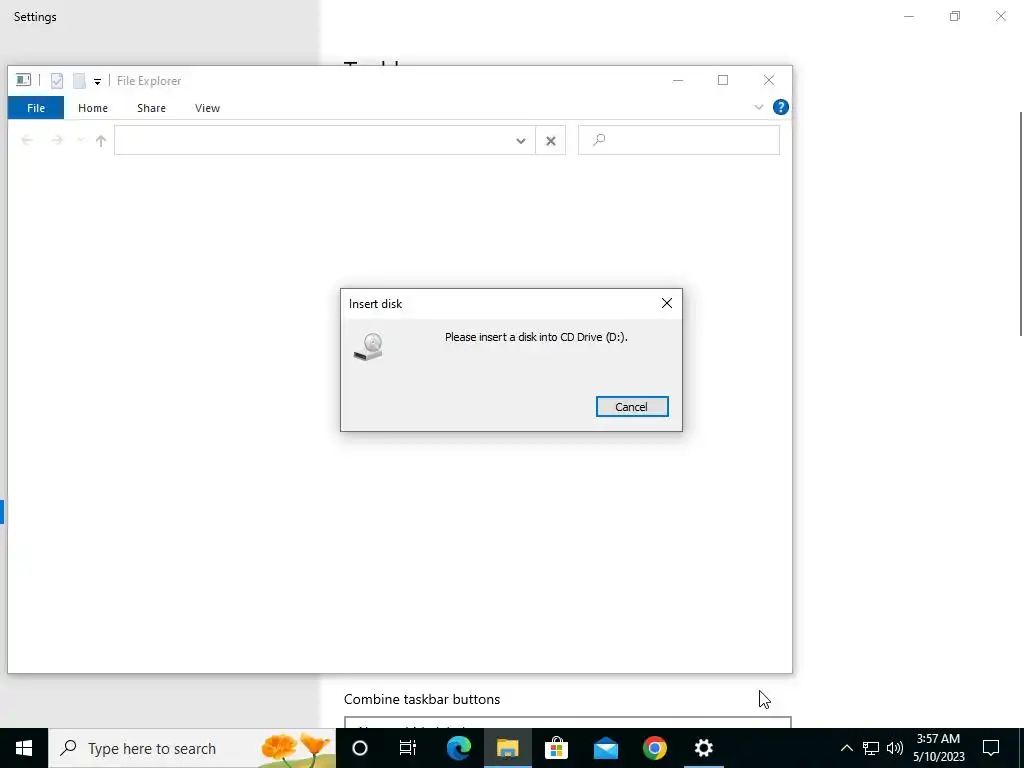The width and height of the screenshot is (1024, 768).
Task: Expand the ribbon with the chevron
Action: [758, 107]
